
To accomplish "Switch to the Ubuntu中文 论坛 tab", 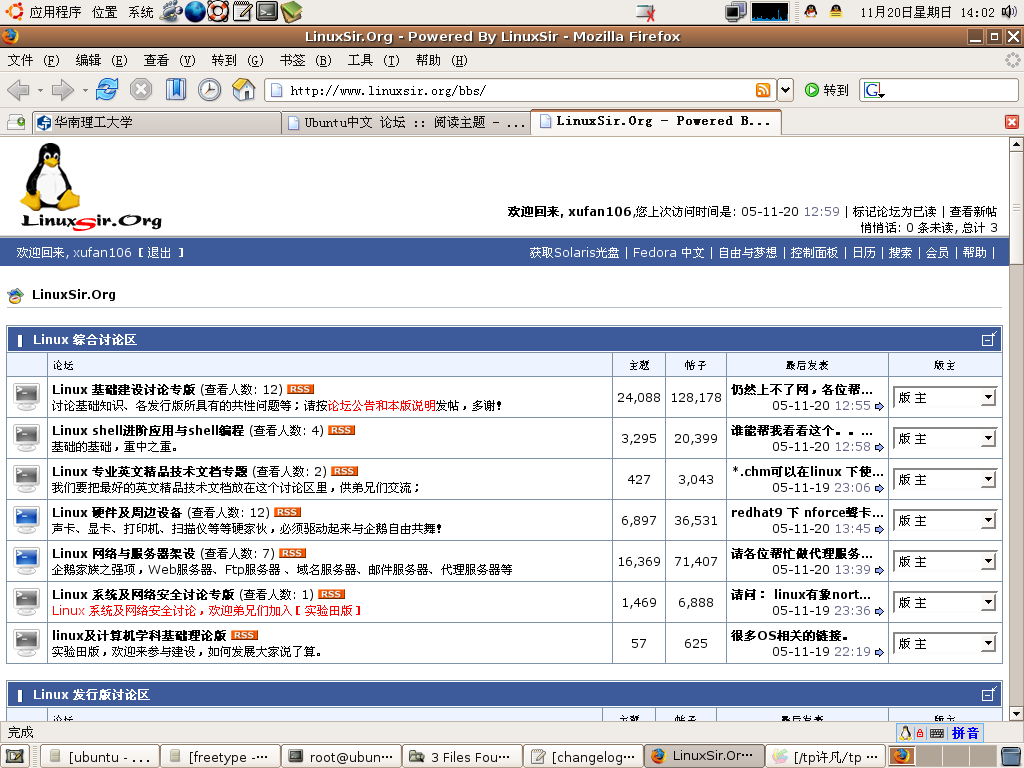I will (406, 122).
